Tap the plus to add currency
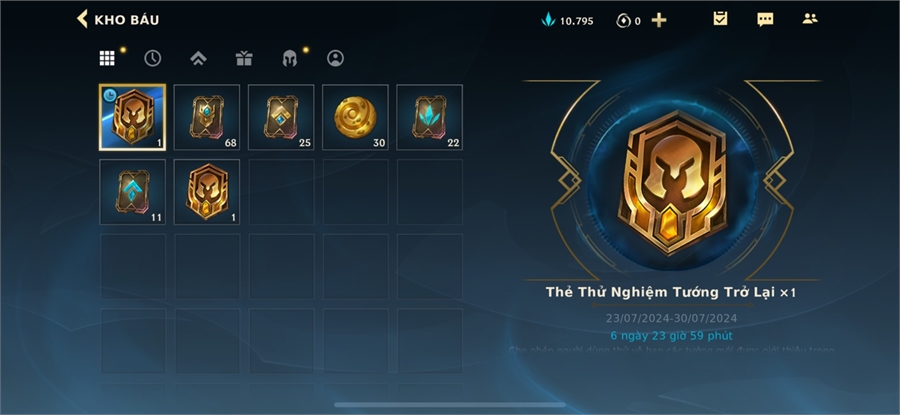The image size is (900, 415). click(659, 21)
